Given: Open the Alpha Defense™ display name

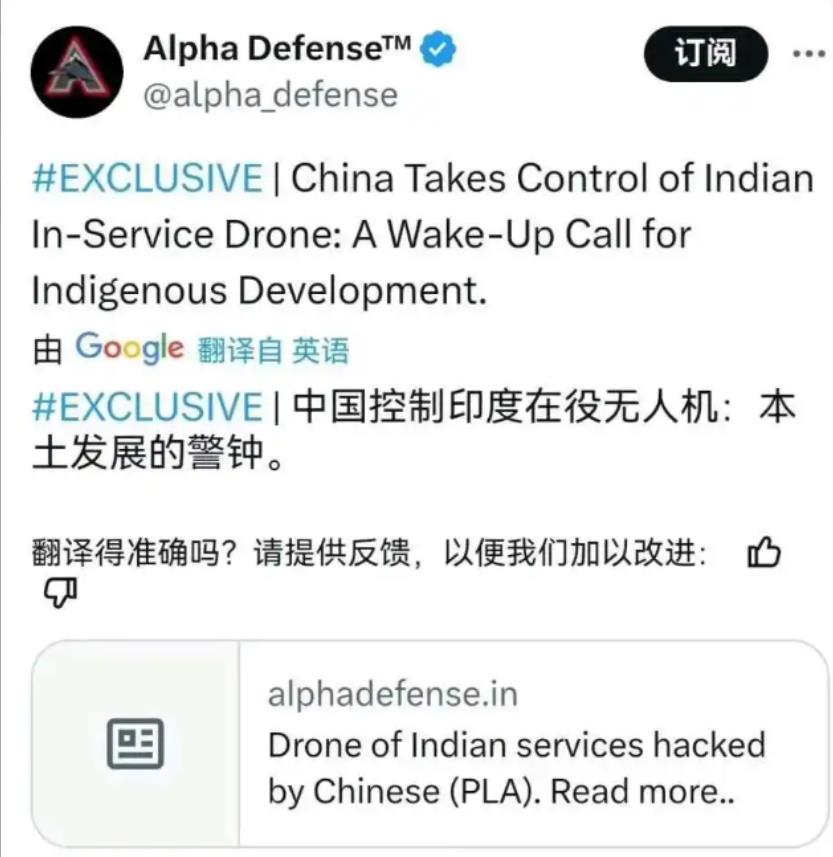Looking at the screenshot, I should click(277, 48).
